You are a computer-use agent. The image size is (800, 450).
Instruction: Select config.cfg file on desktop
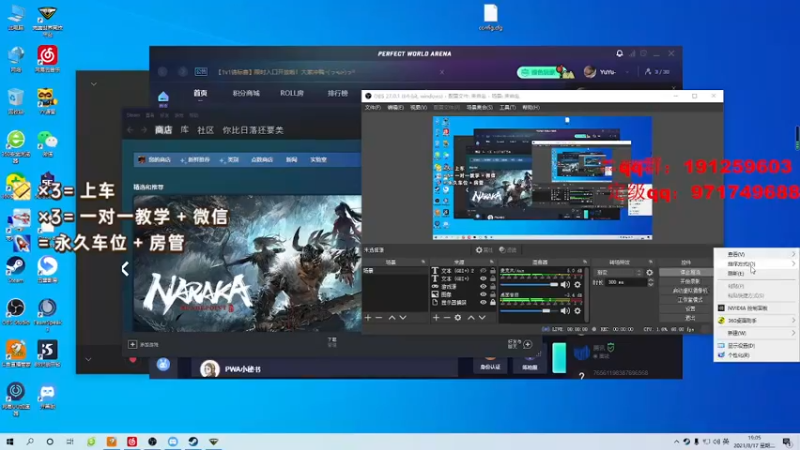click(490, 17)
